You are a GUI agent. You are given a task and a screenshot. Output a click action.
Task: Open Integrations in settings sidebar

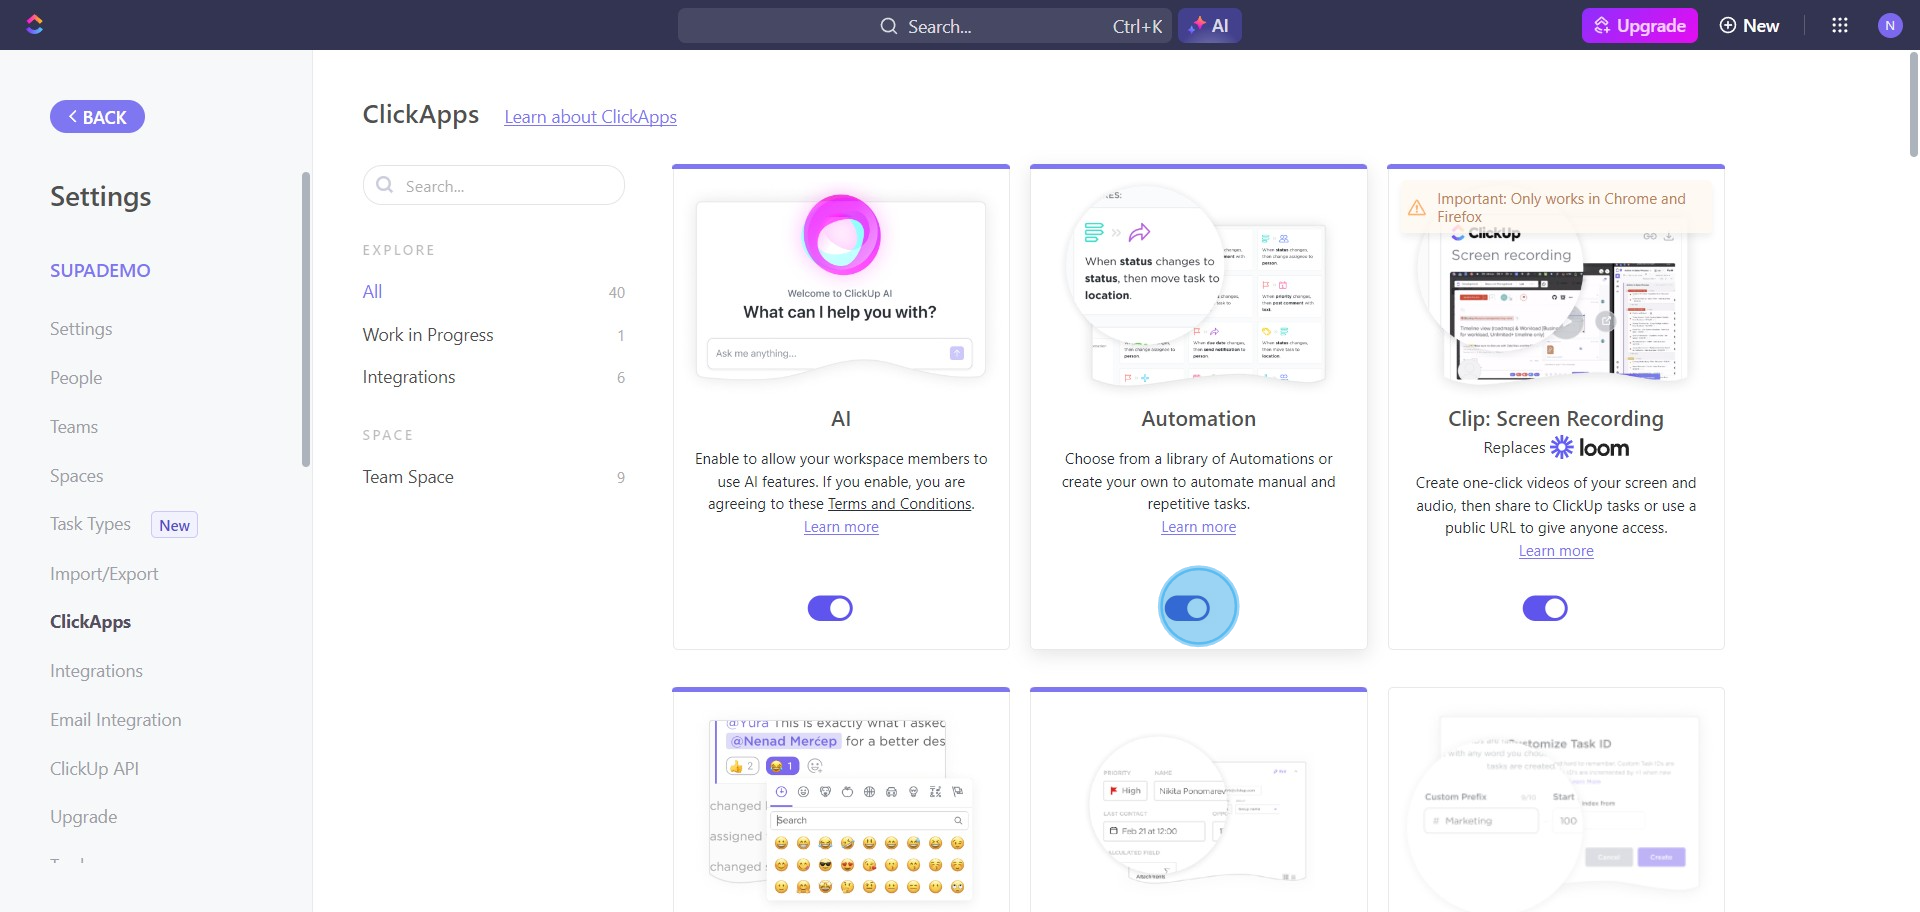96,671
